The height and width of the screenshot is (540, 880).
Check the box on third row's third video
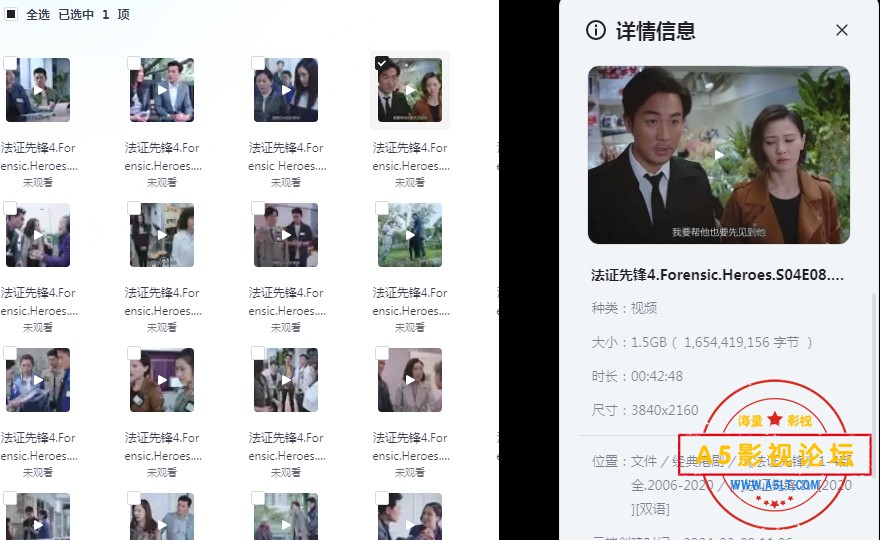tap(258, 353)
